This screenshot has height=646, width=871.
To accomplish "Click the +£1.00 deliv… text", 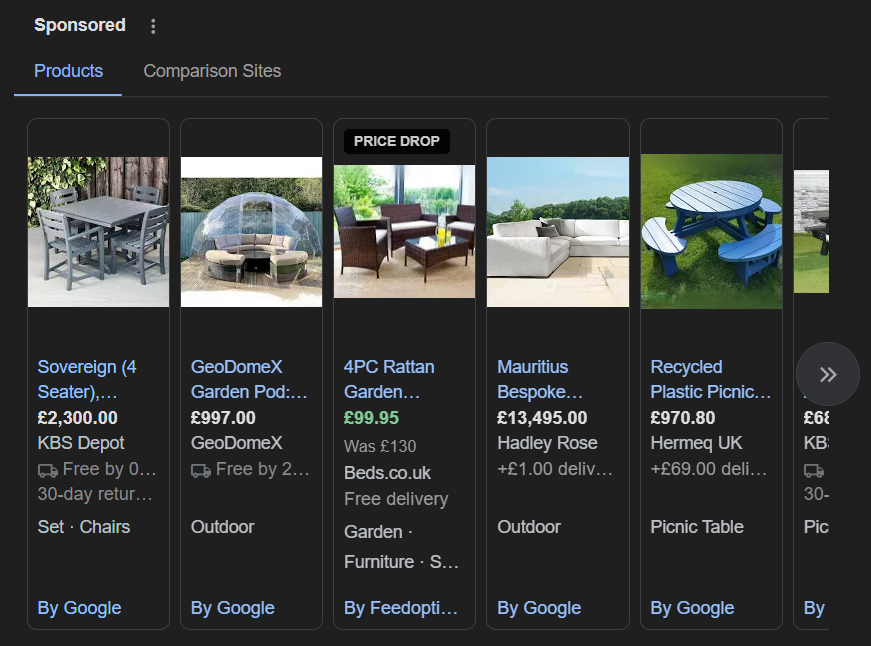I will (x=555, y=469).
